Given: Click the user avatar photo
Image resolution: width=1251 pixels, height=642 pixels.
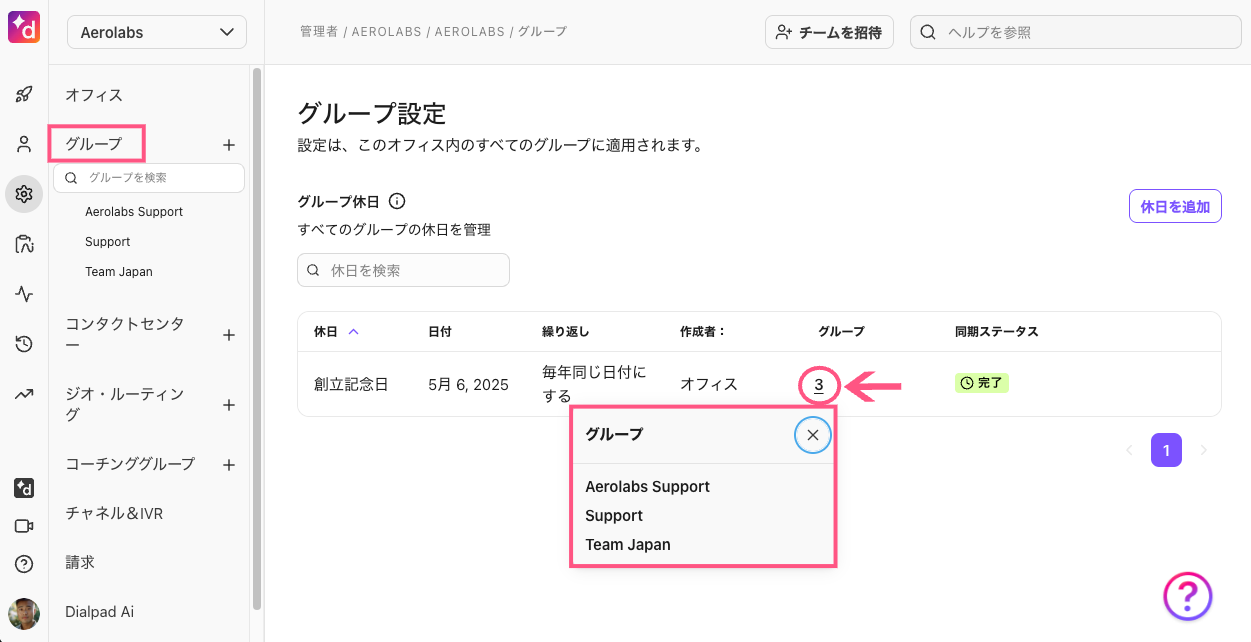Looking at the screenshot, I should click(24, 613).
